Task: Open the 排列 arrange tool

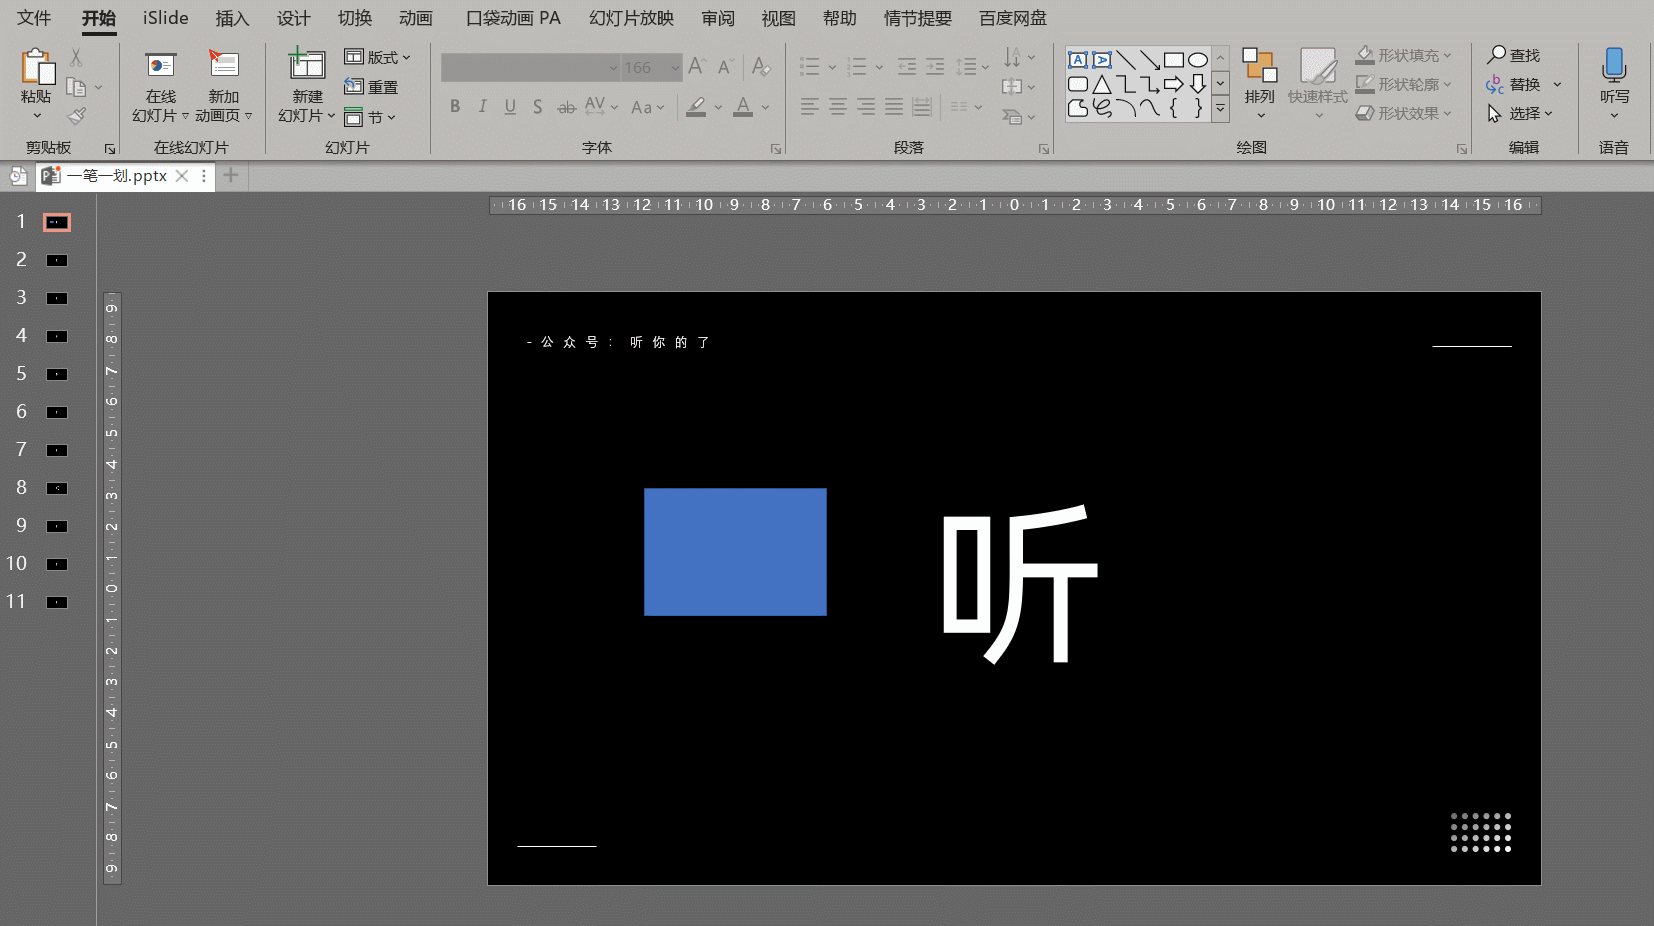Action: 1259,85
